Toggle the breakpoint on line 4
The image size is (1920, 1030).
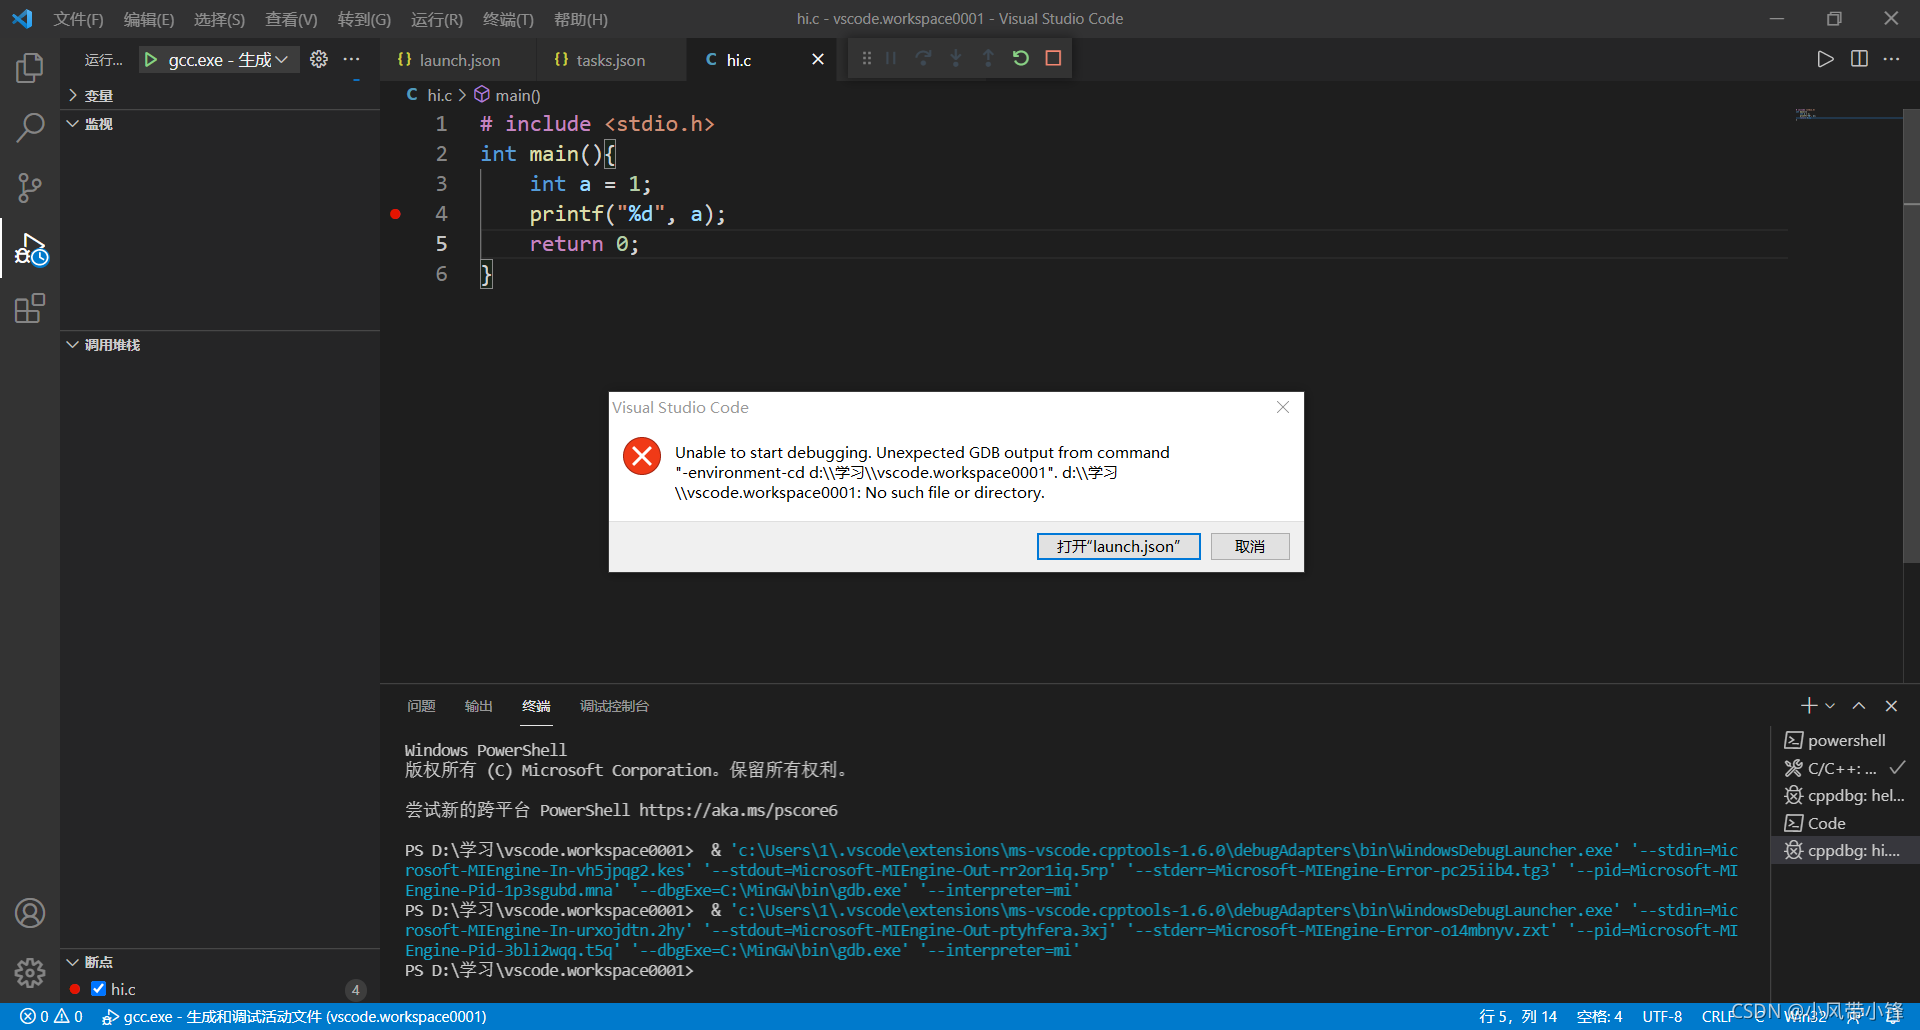(396, 214)
